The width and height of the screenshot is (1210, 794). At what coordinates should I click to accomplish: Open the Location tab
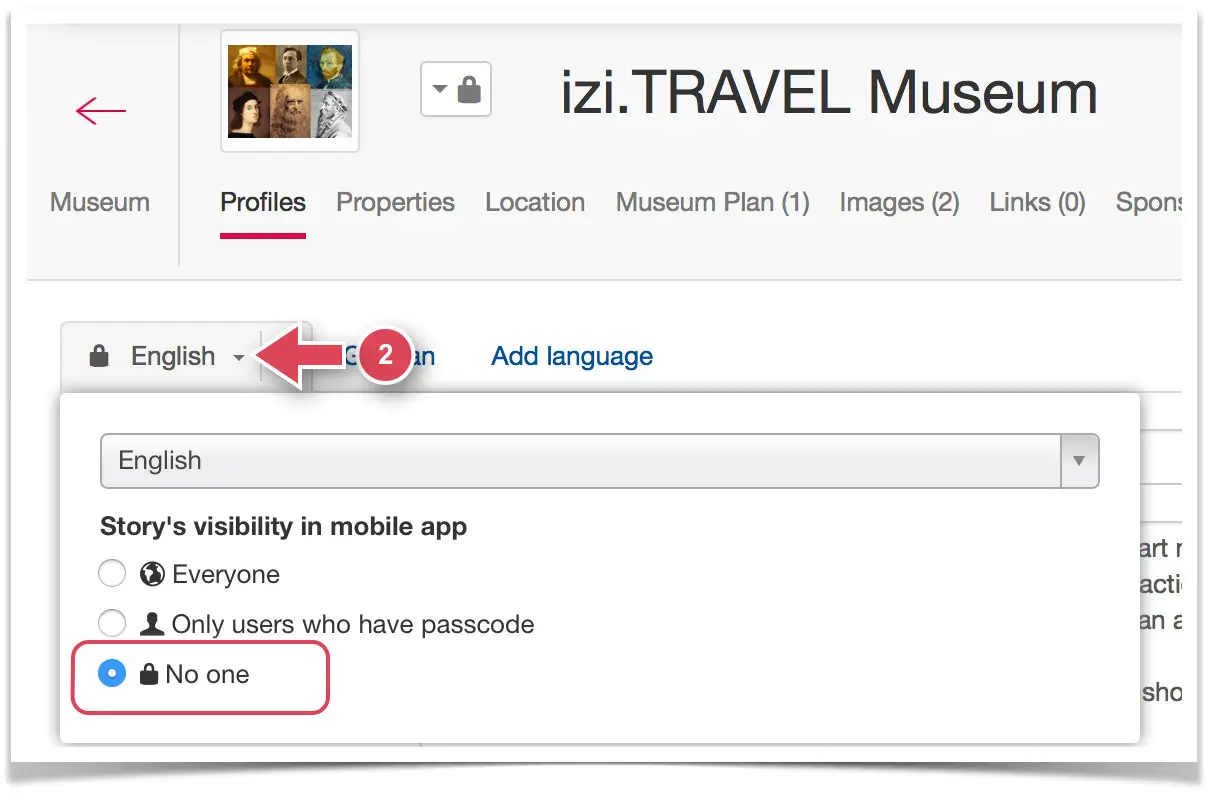[x=535, y=202]
